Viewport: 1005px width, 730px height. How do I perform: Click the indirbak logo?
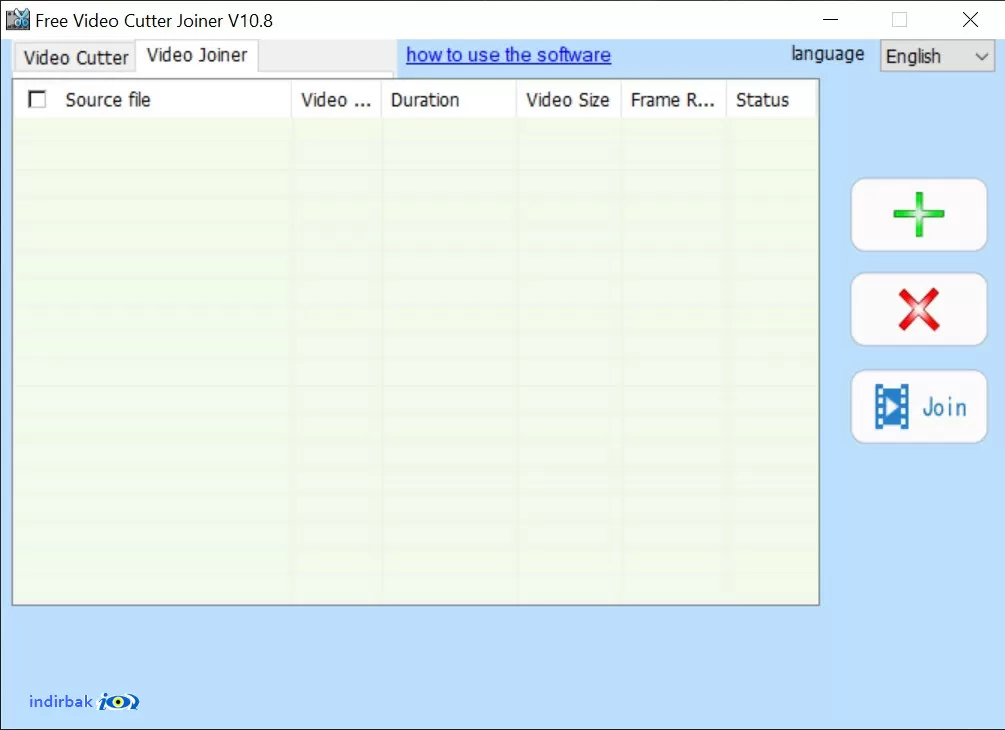(84, 702)
